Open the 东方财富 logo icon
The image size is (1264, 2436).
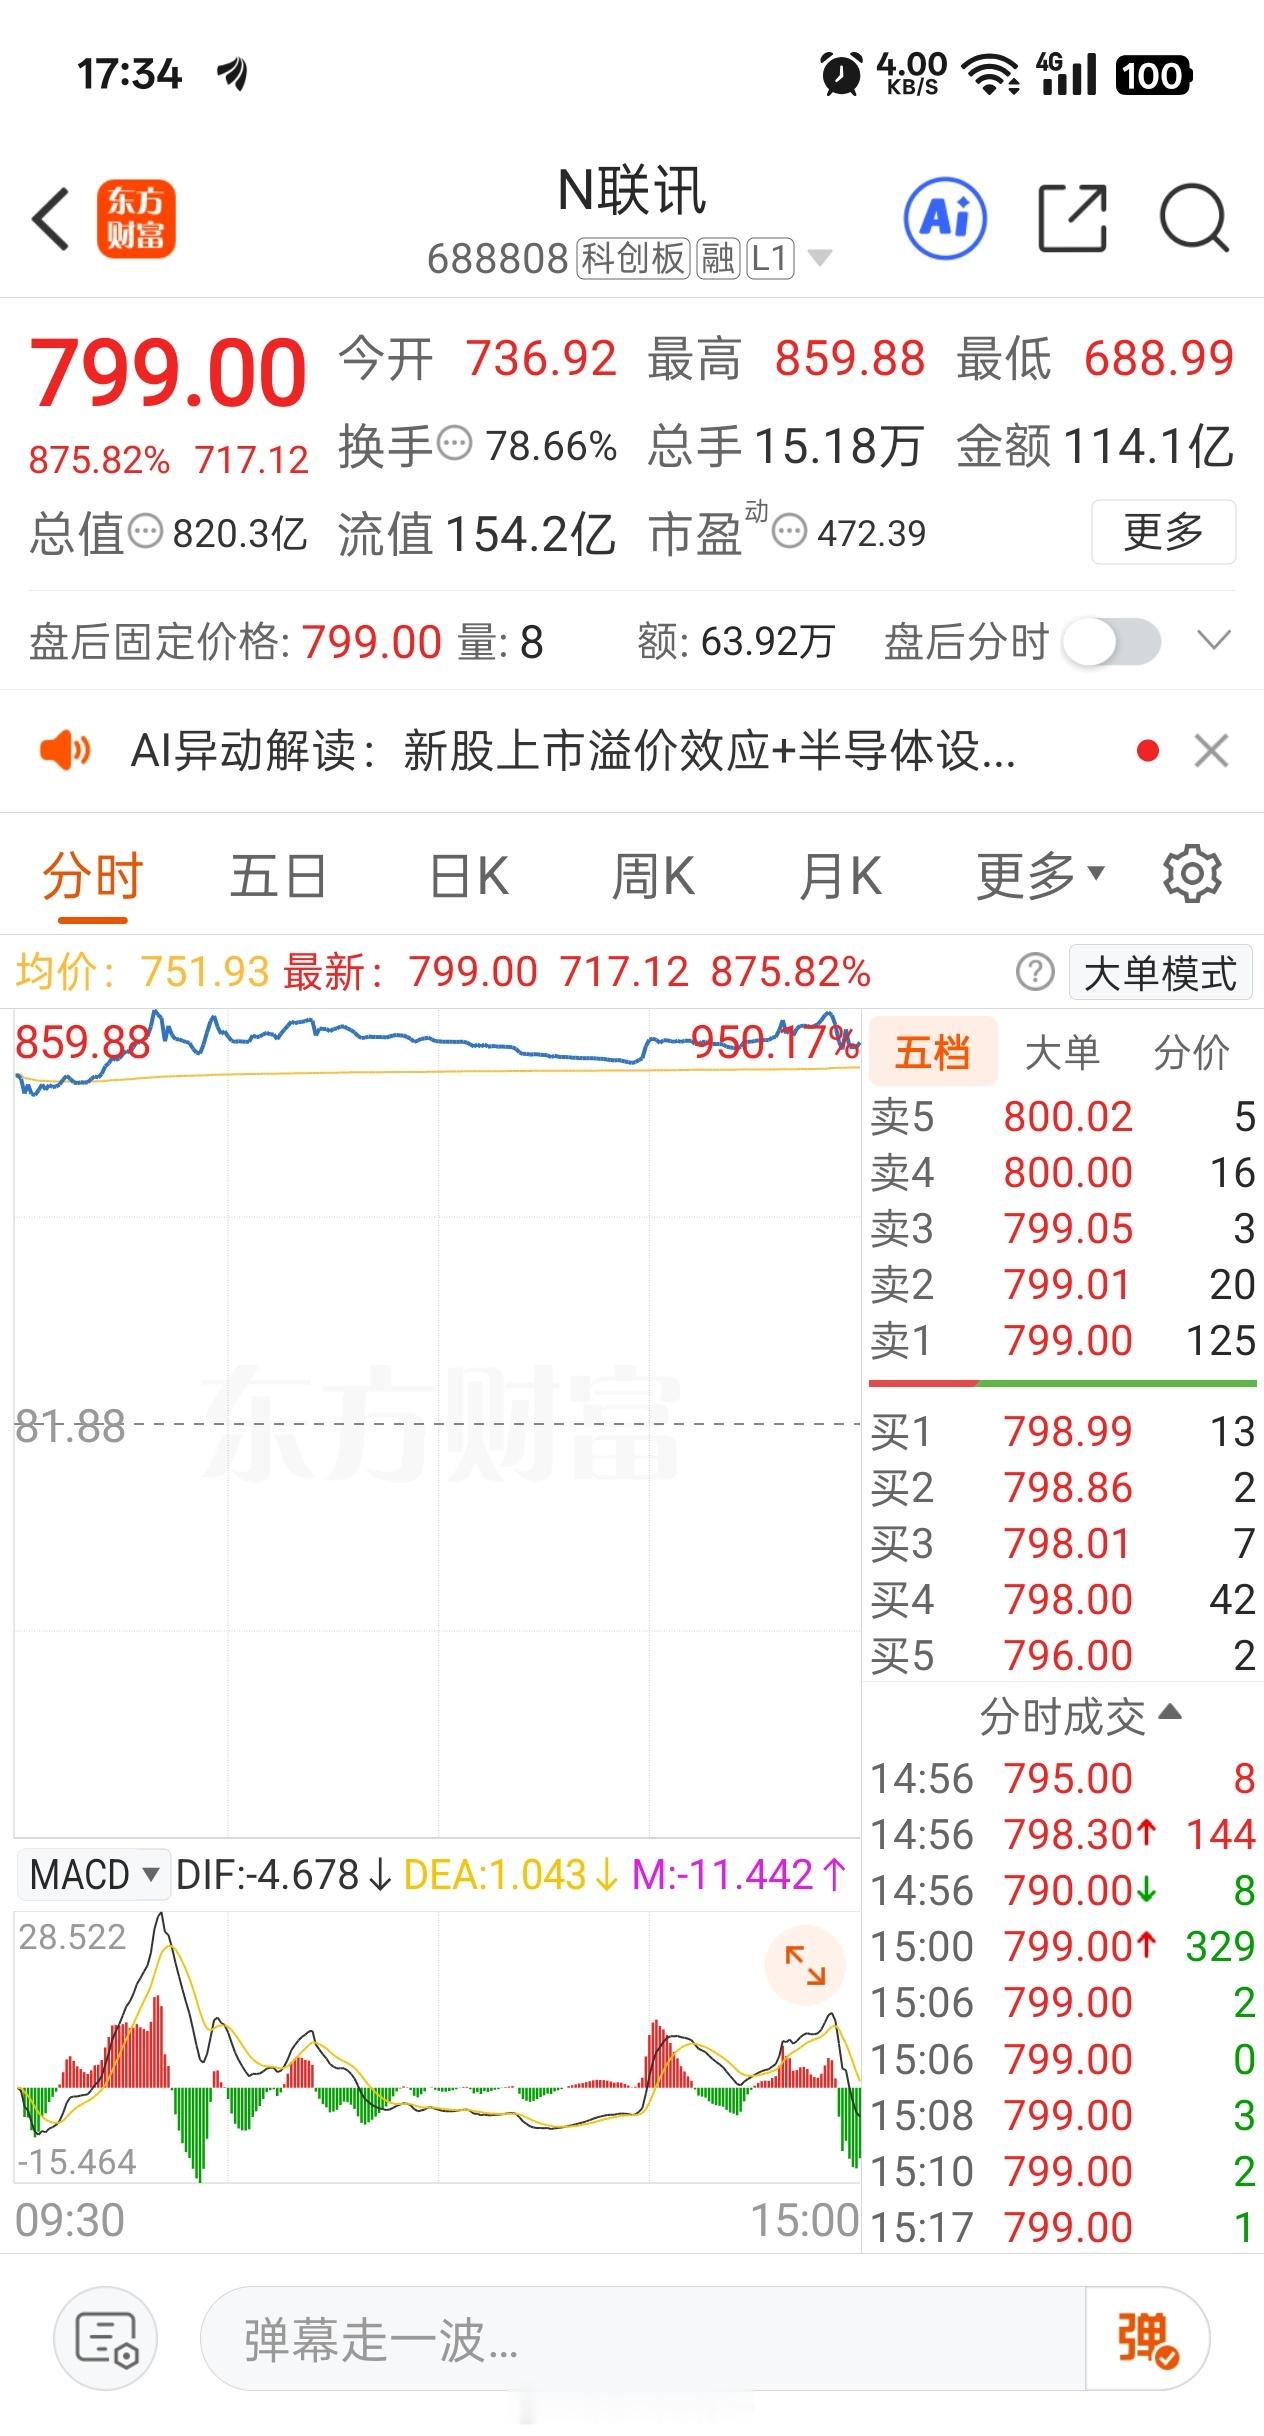coord(136,219)
